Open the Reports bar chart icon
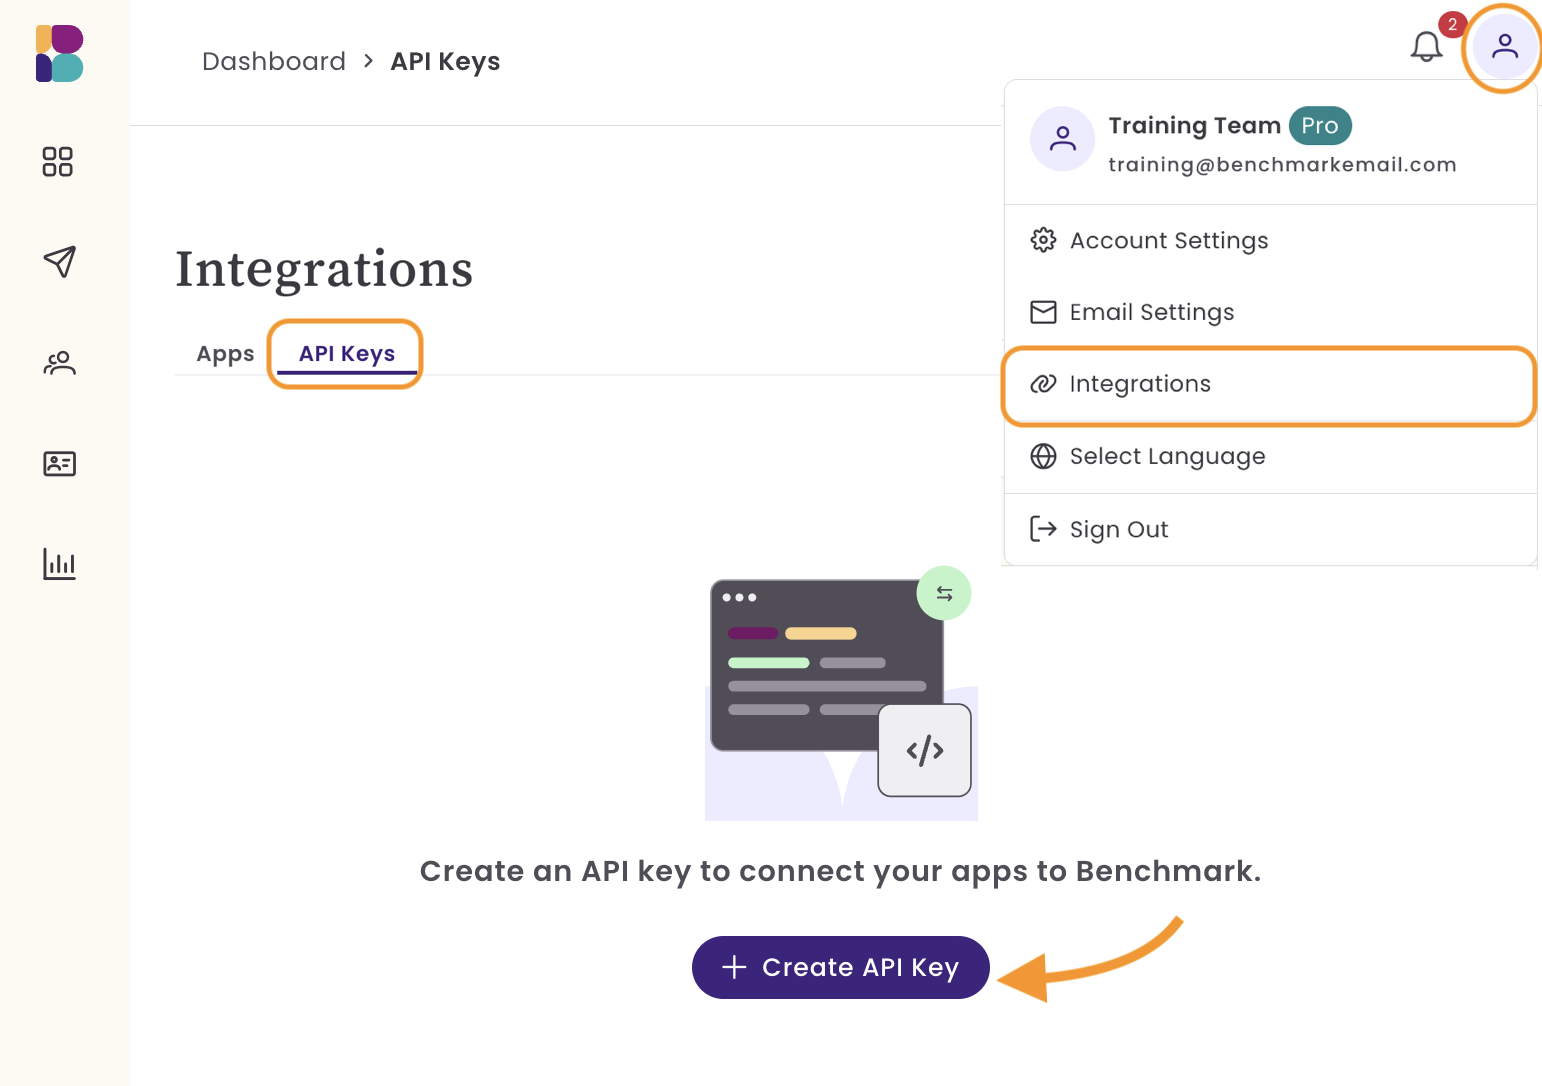 click(x=60, y=564)
